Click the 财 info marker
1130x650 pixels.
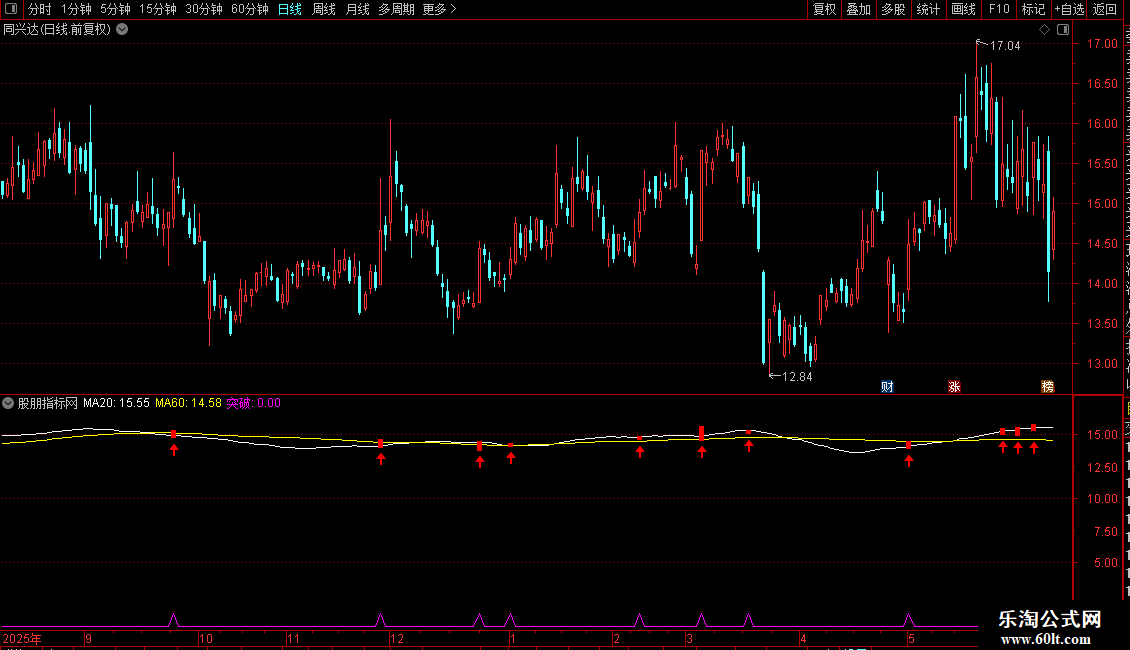point(887,387)
